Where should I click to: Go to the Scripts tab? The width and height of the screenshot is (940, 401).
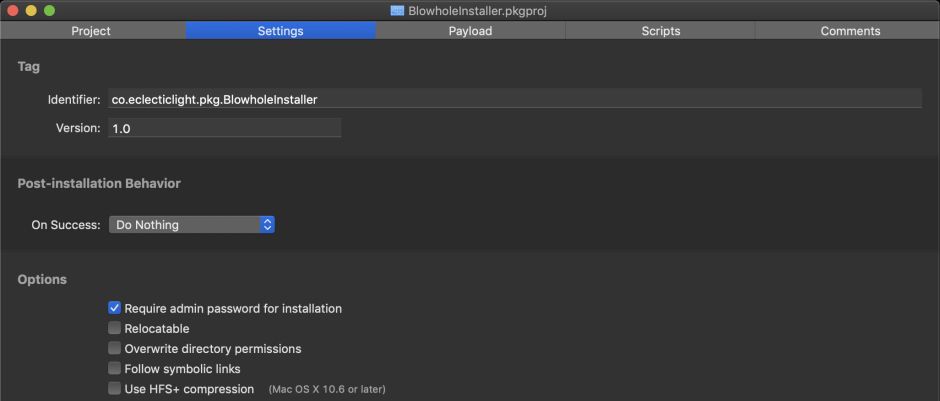[x=660, y=31]
